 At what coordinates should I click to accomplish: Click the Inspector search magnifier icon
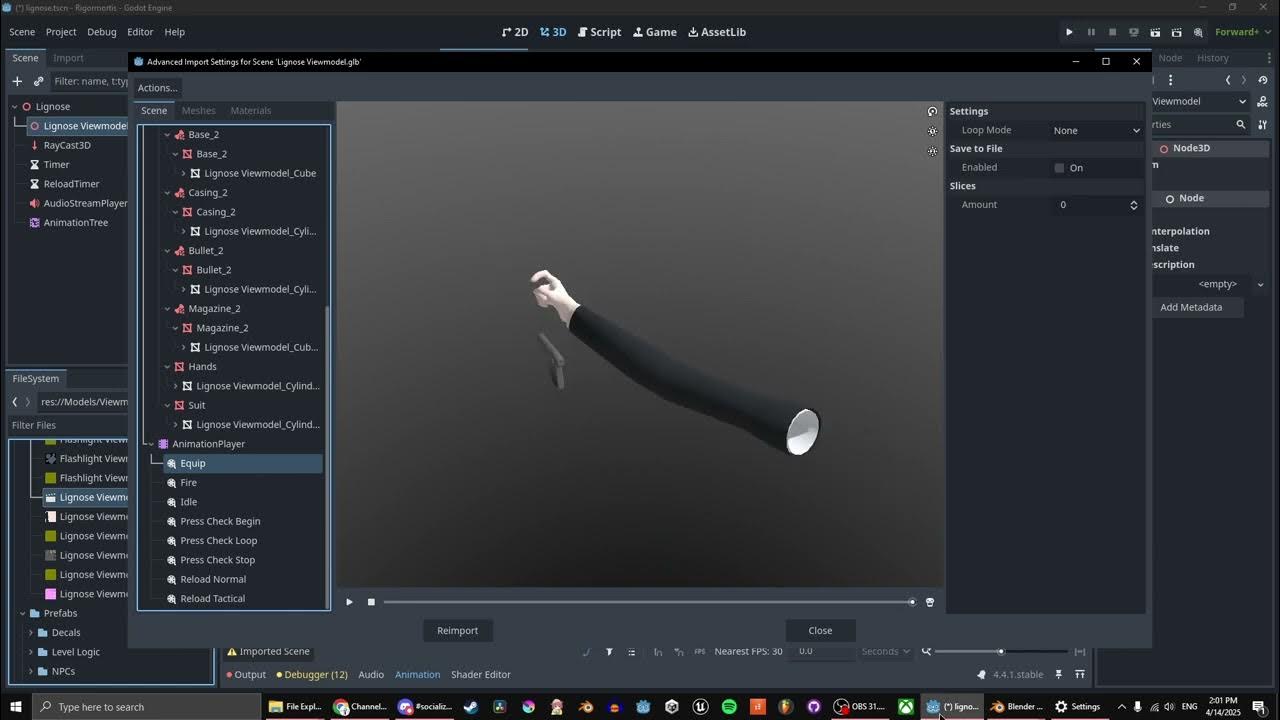click(x=1241, y=124)
